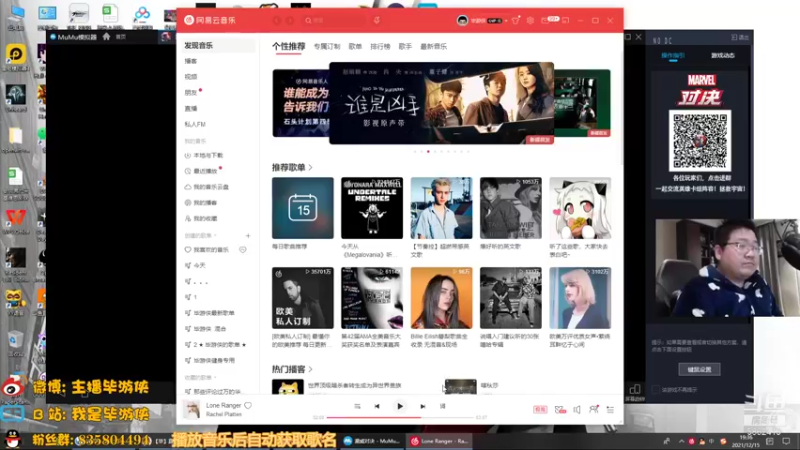The image size is (800, 450).
Task: Open the playlist queue icon in player bar
Action: (x=610, y=409)
